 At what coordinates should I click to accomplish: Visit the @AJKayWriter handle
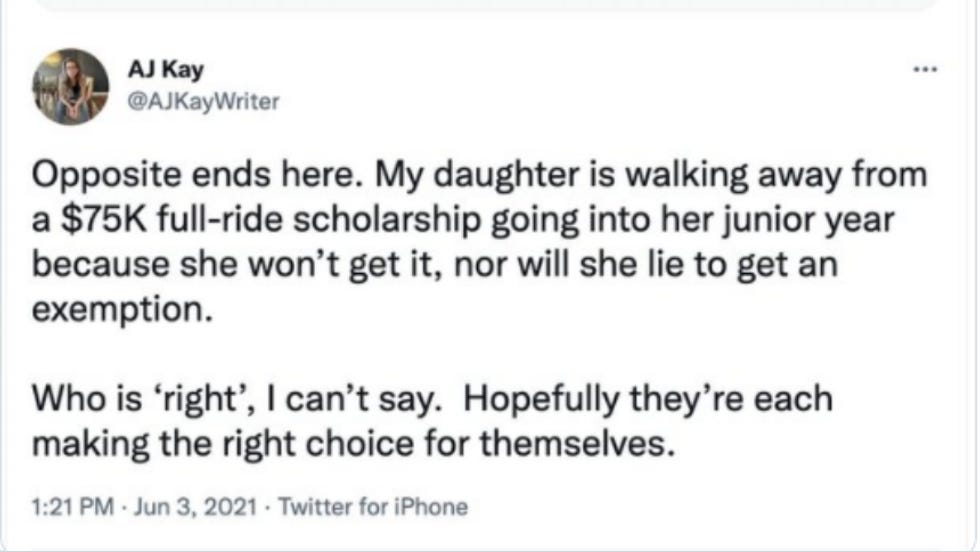pyautogui.click(x=205, y=100)
